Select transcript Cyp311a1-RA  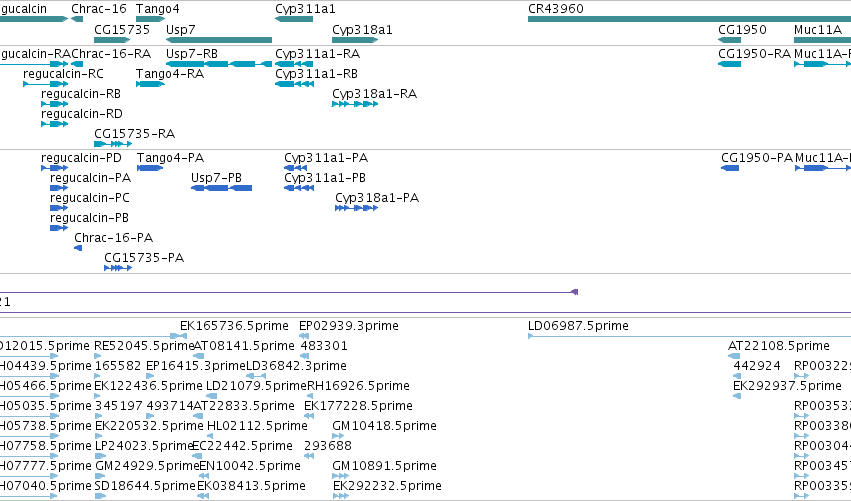317,53
